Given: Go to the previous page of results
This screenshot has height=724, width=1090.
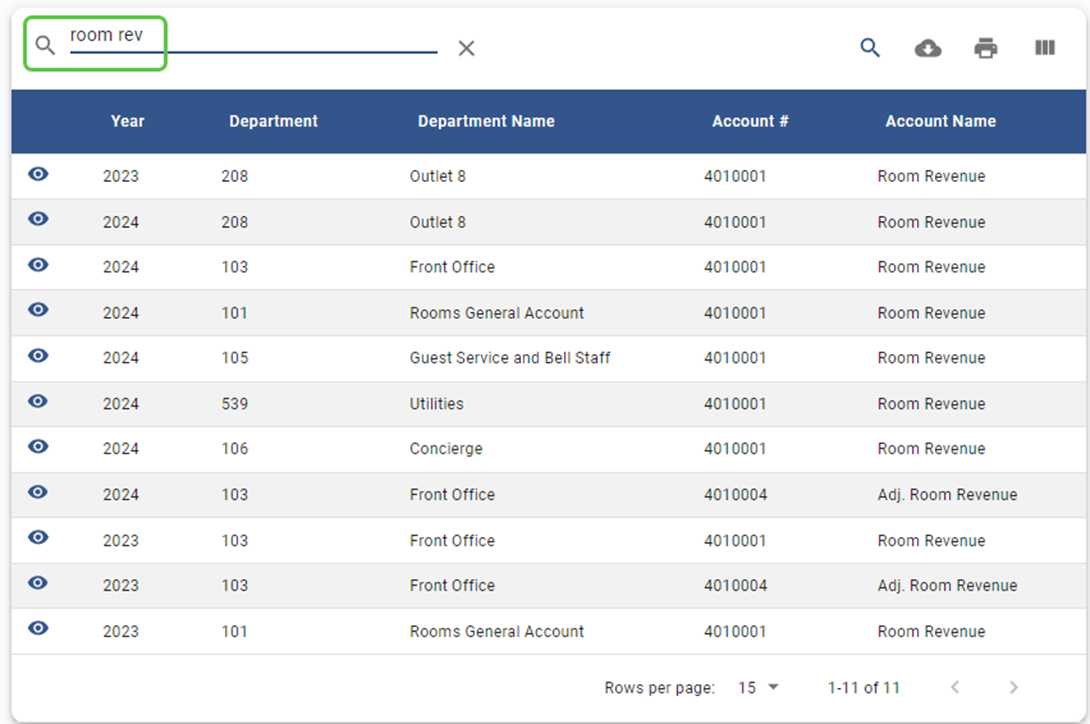Looking at the screenshot, I should pyautogui.click(x=955, y=688).
